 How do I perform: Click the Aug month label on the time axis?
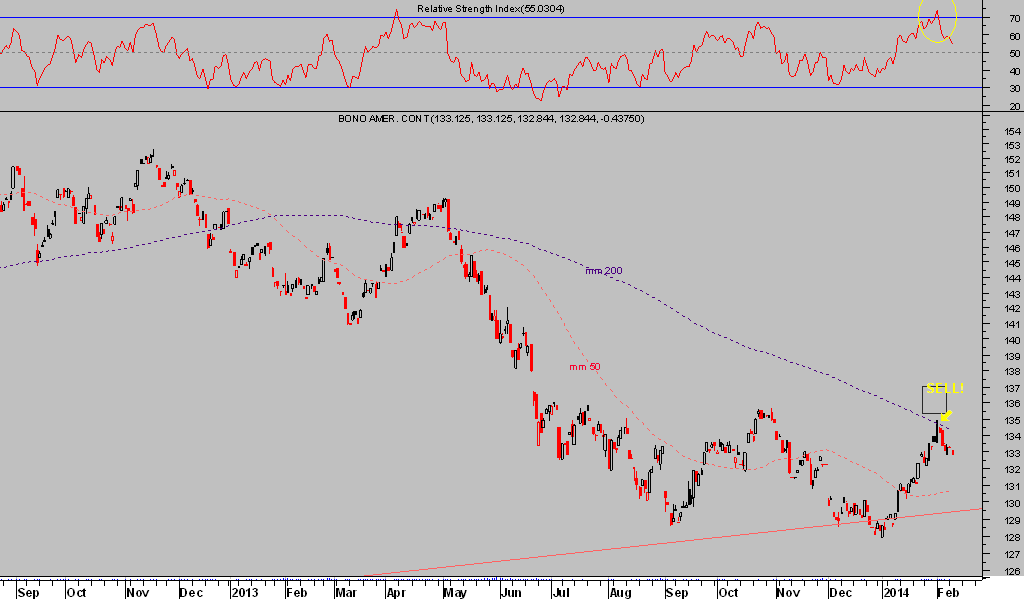[623, 592]
